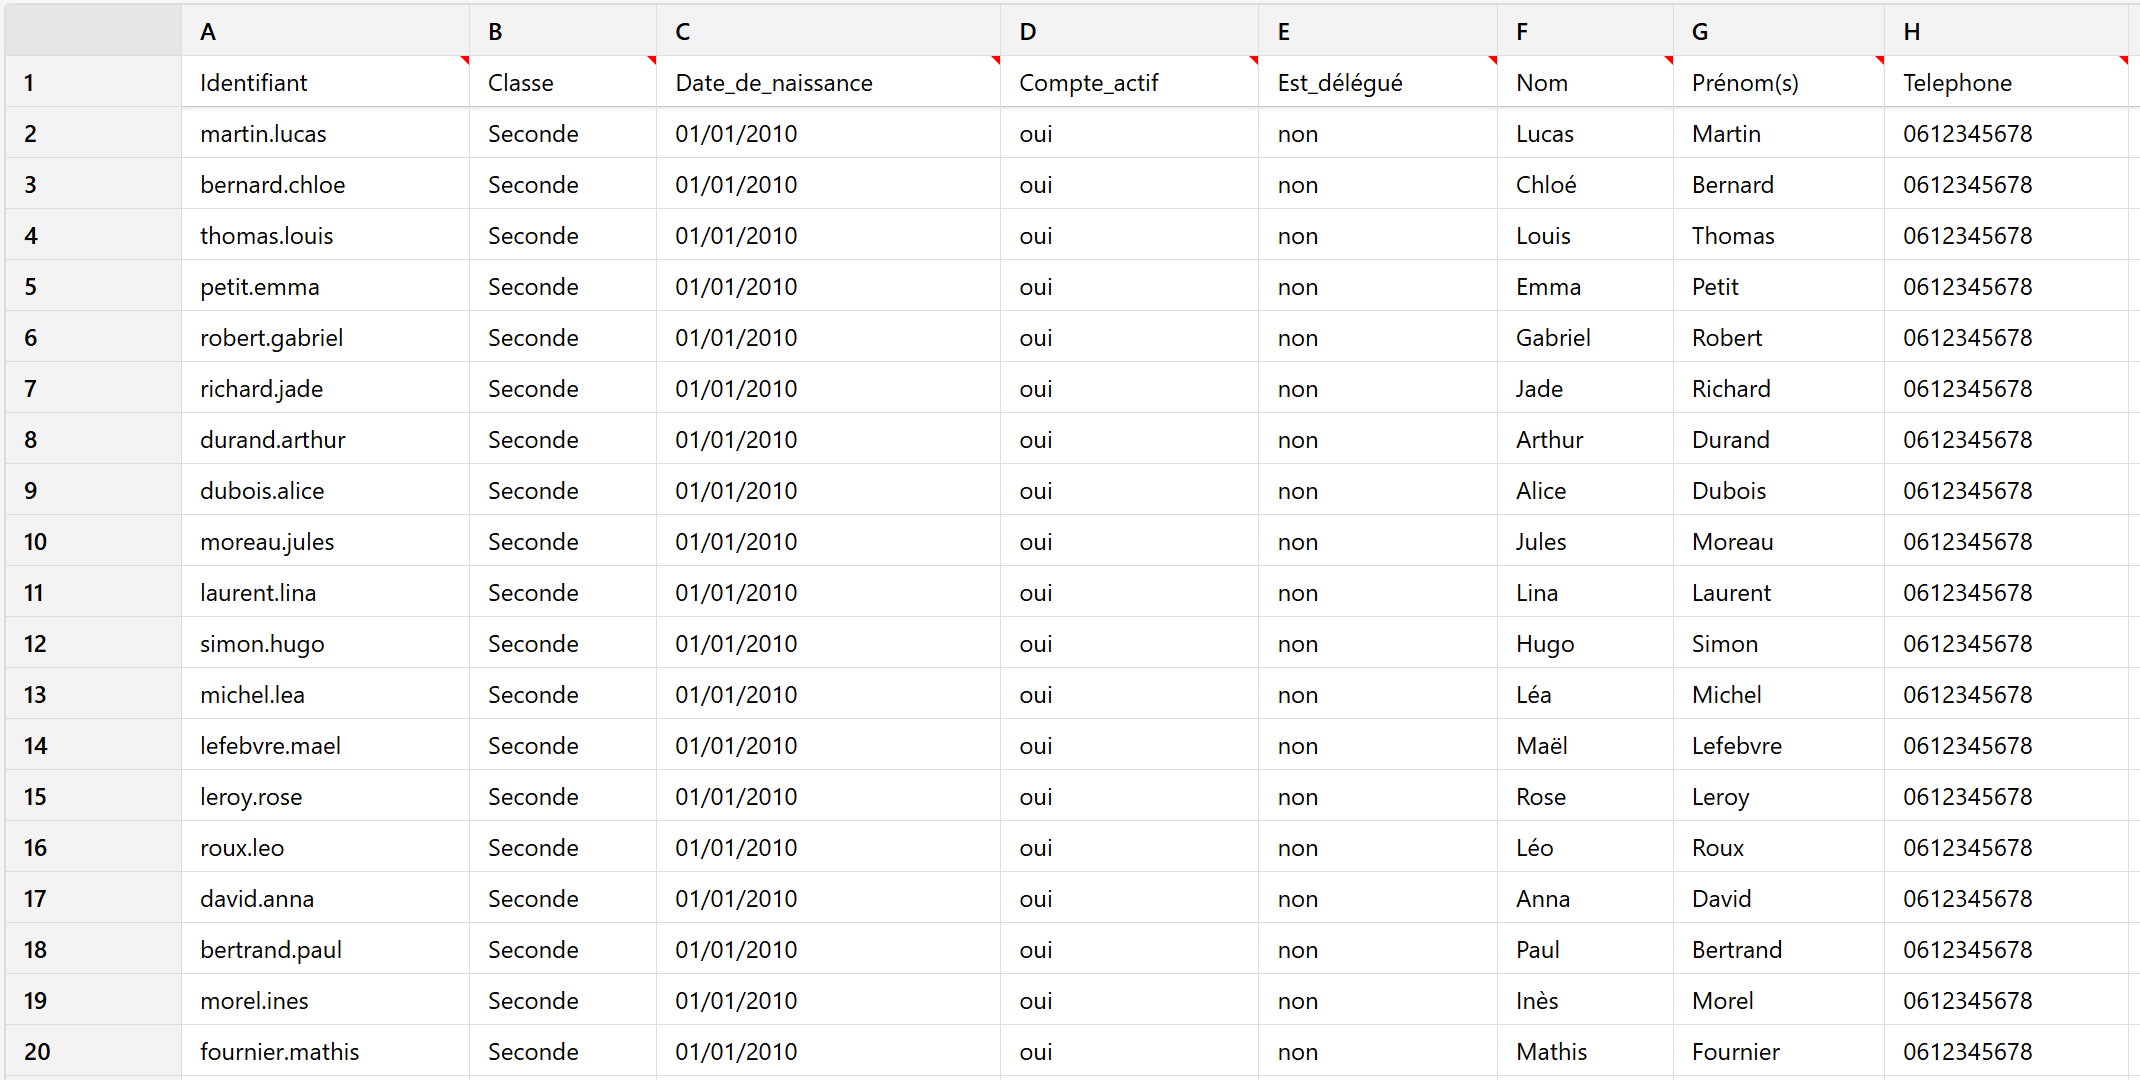The height and width of the screenshot is (1080, 2140).
Task: Select column A header
Action: pyautogui.click(x=325, y=31)
